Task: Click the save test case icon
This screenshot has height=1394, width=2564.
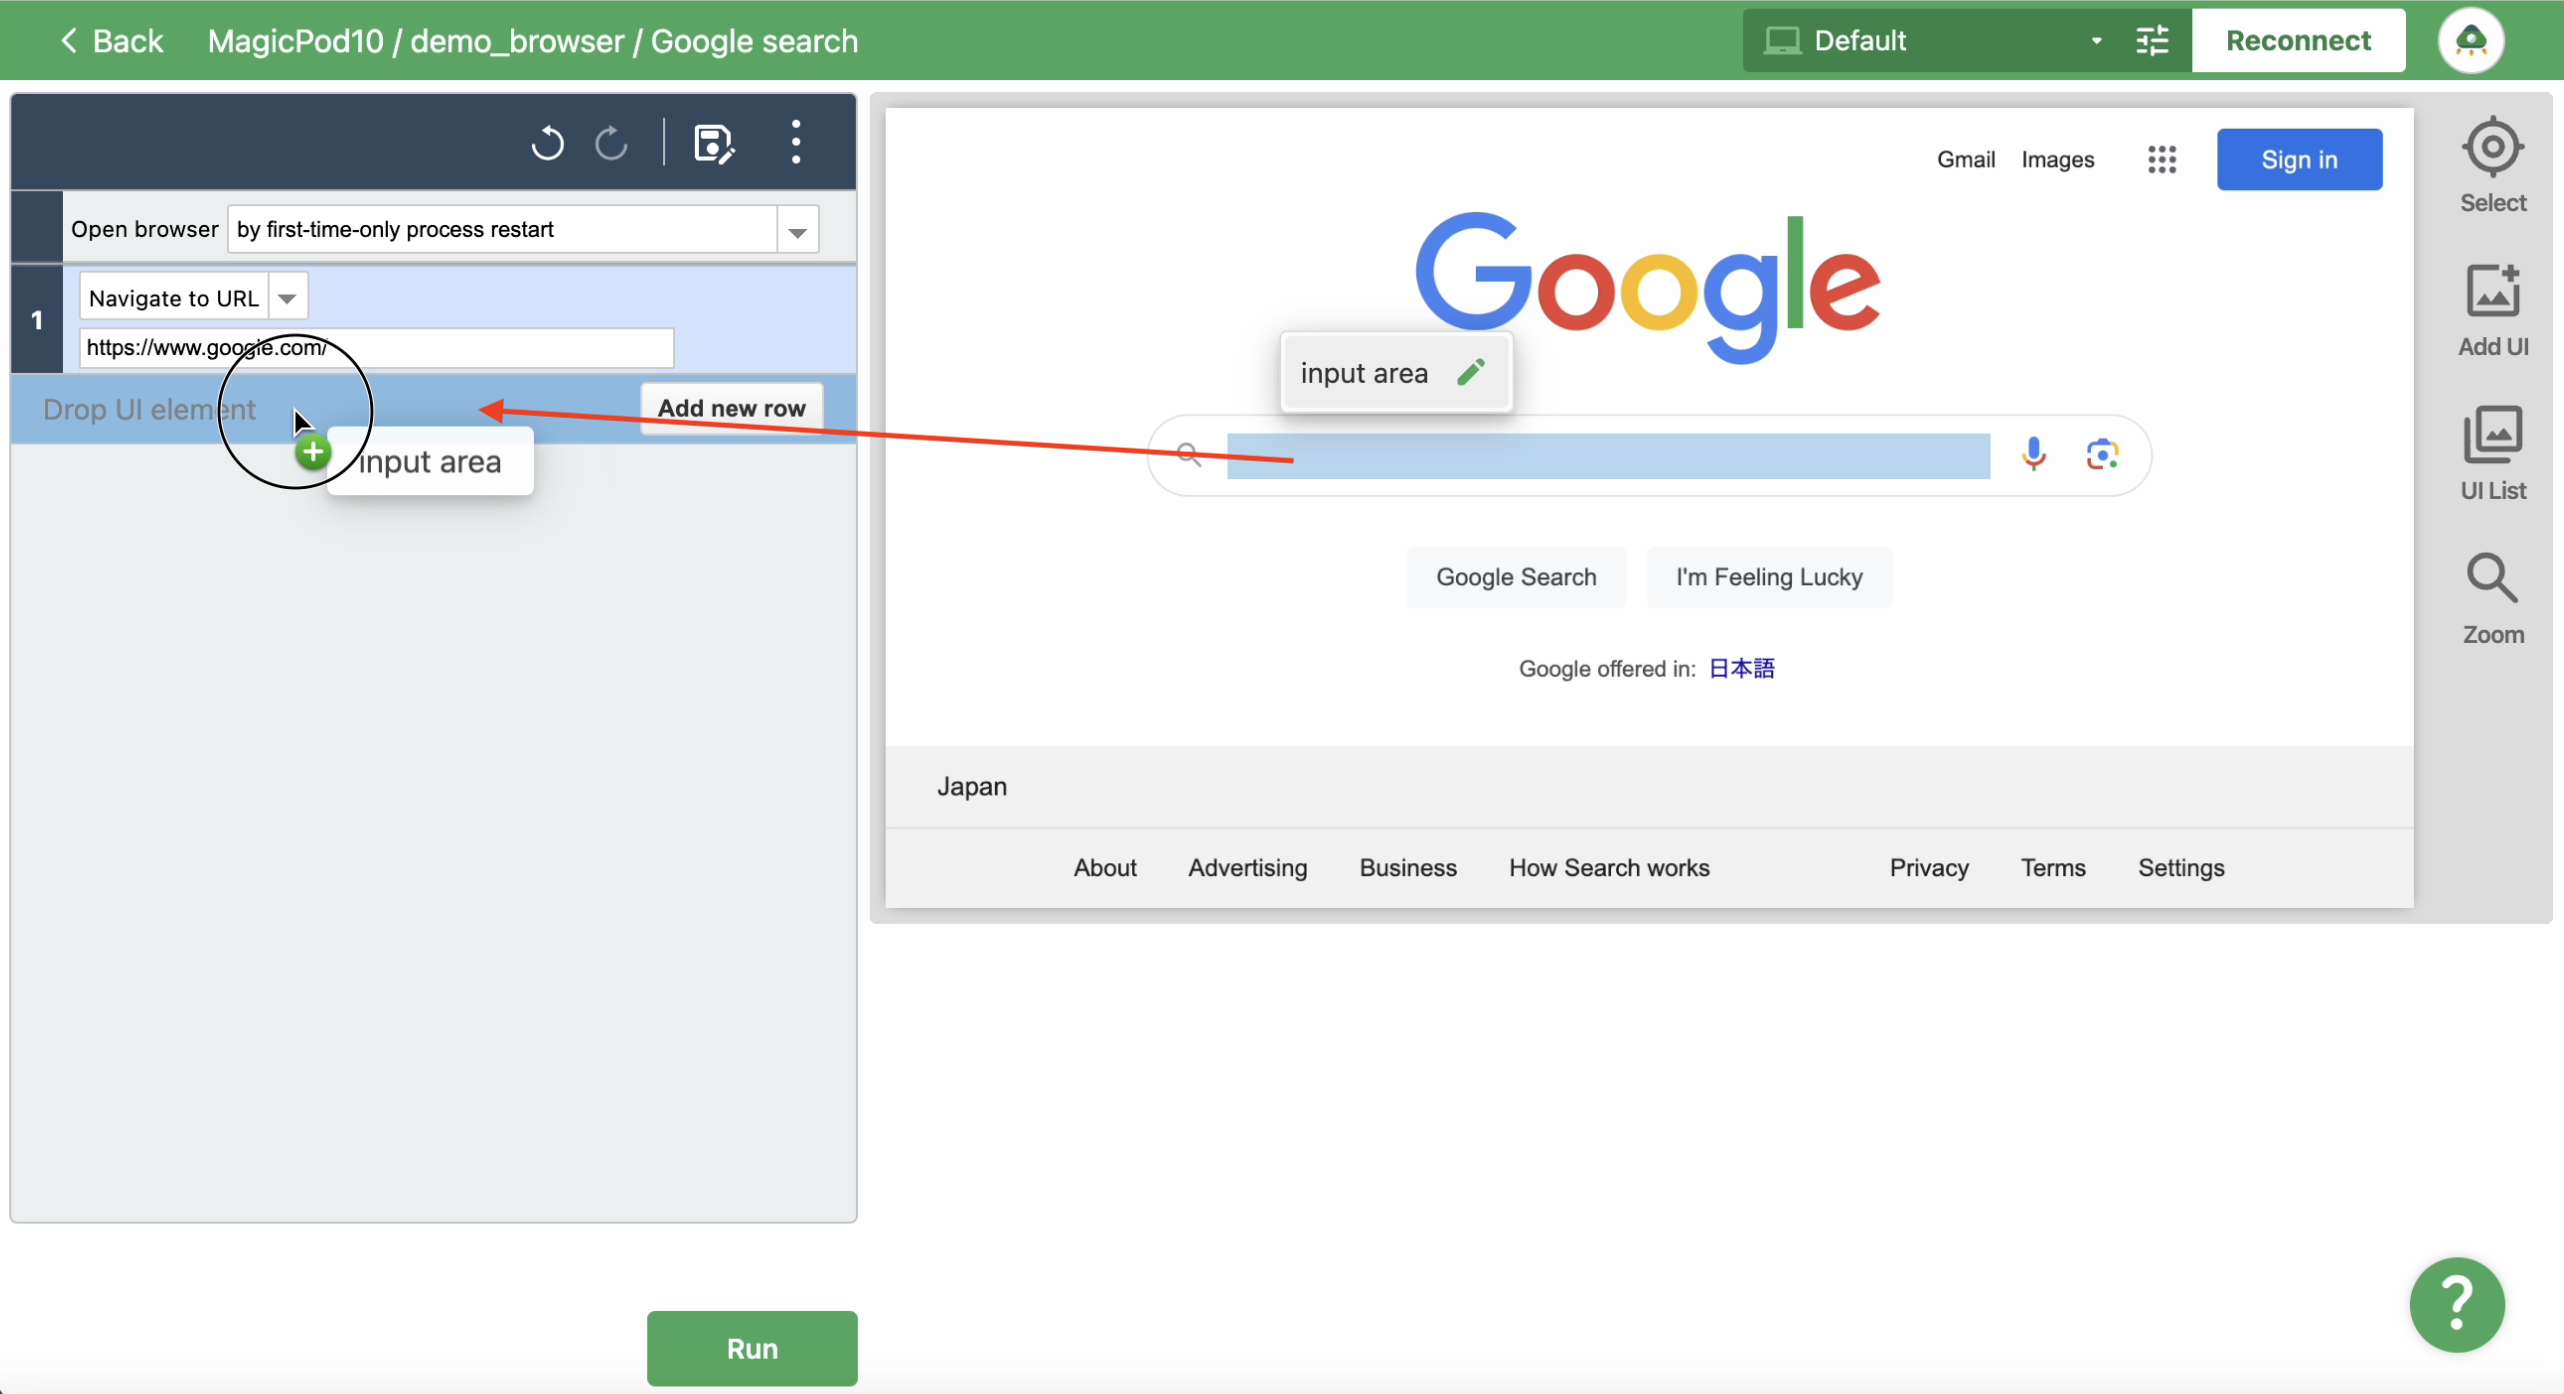Action: (x=714, y=144)
